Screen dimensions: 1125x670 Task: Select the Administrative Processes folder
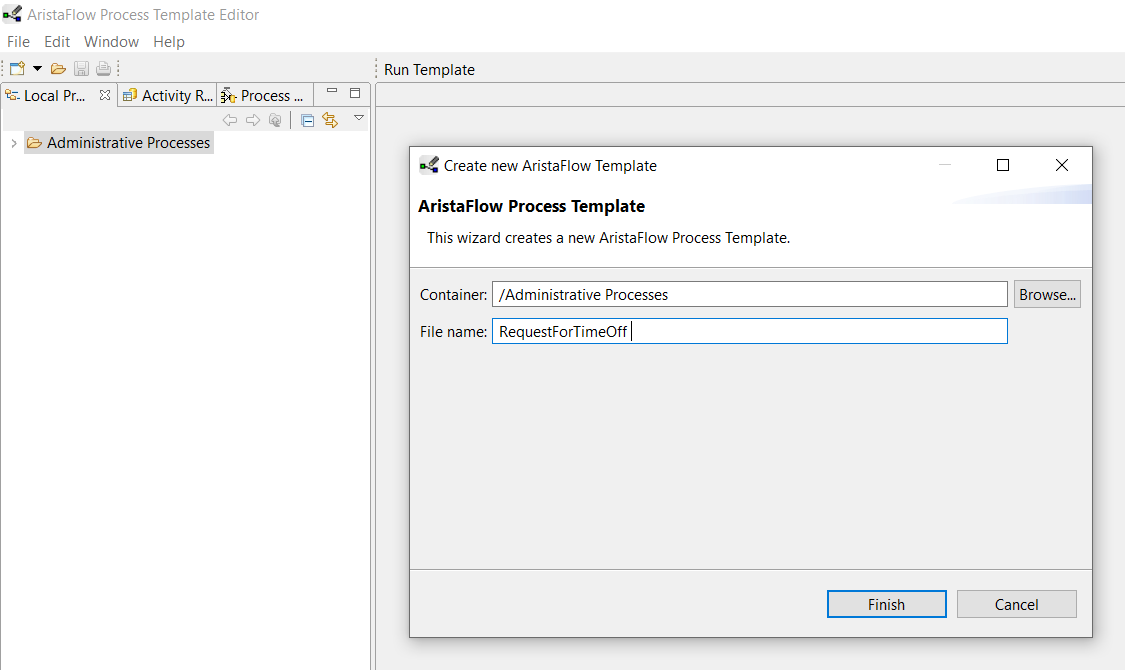pos(119,143)
